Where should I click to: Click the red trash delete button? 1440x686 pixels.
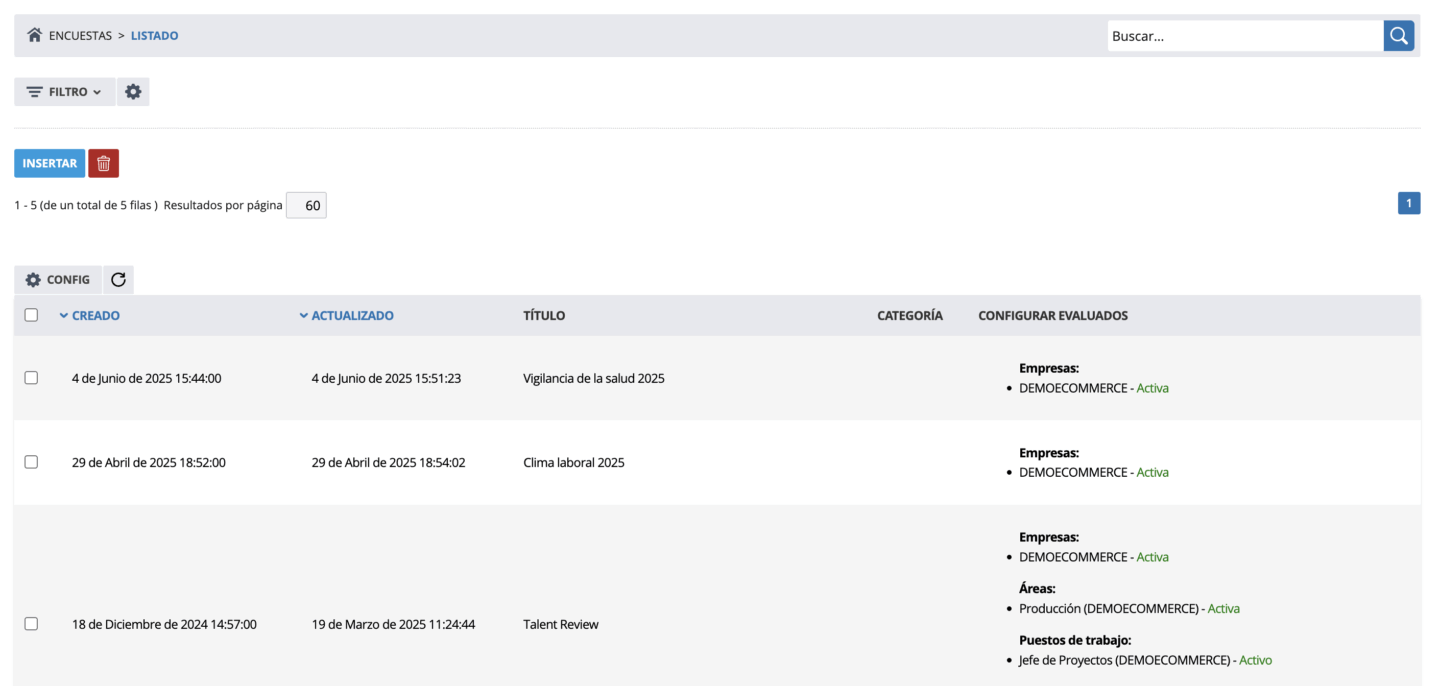[x=103, y=163]
